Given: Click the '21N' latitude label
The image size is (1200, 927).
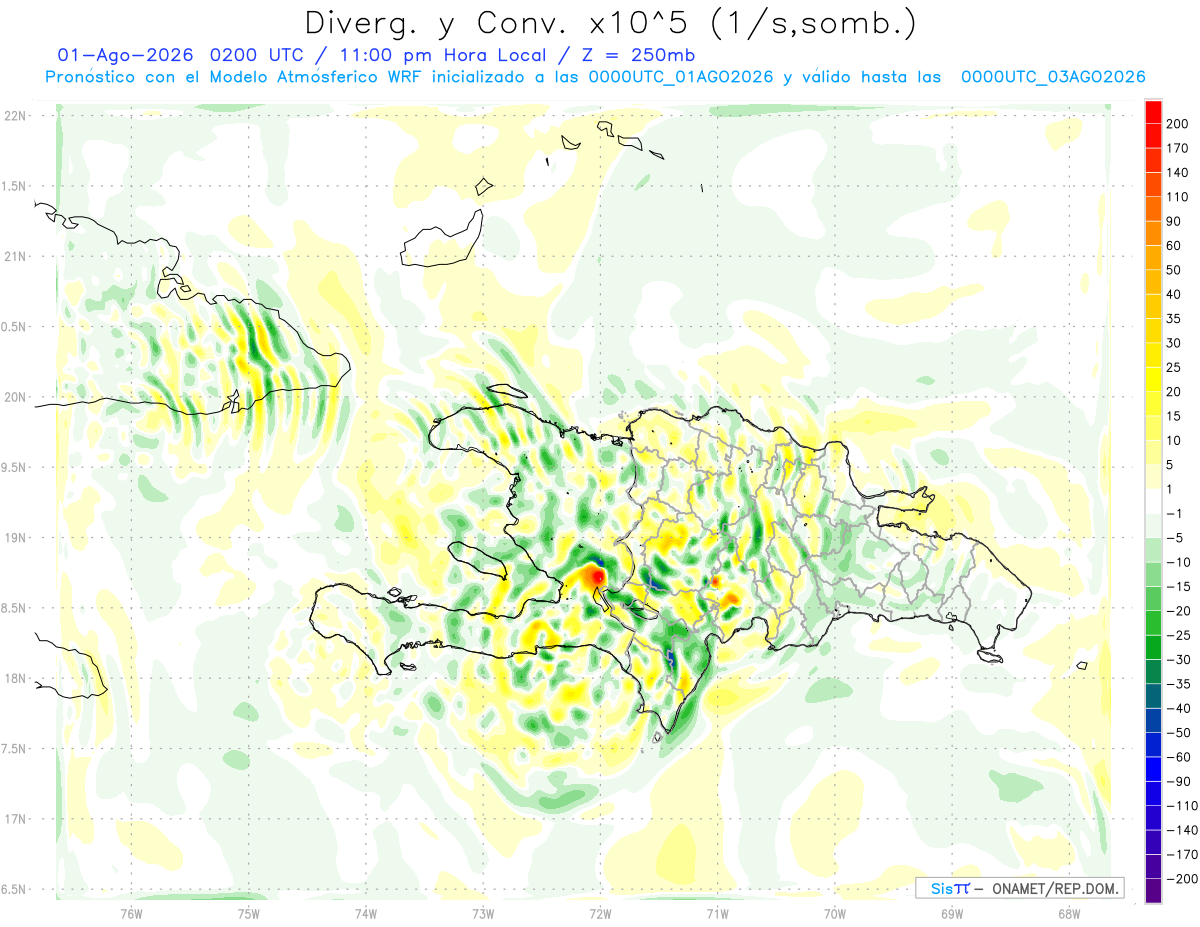Looking at the screenshot, I should pos(15,257).
